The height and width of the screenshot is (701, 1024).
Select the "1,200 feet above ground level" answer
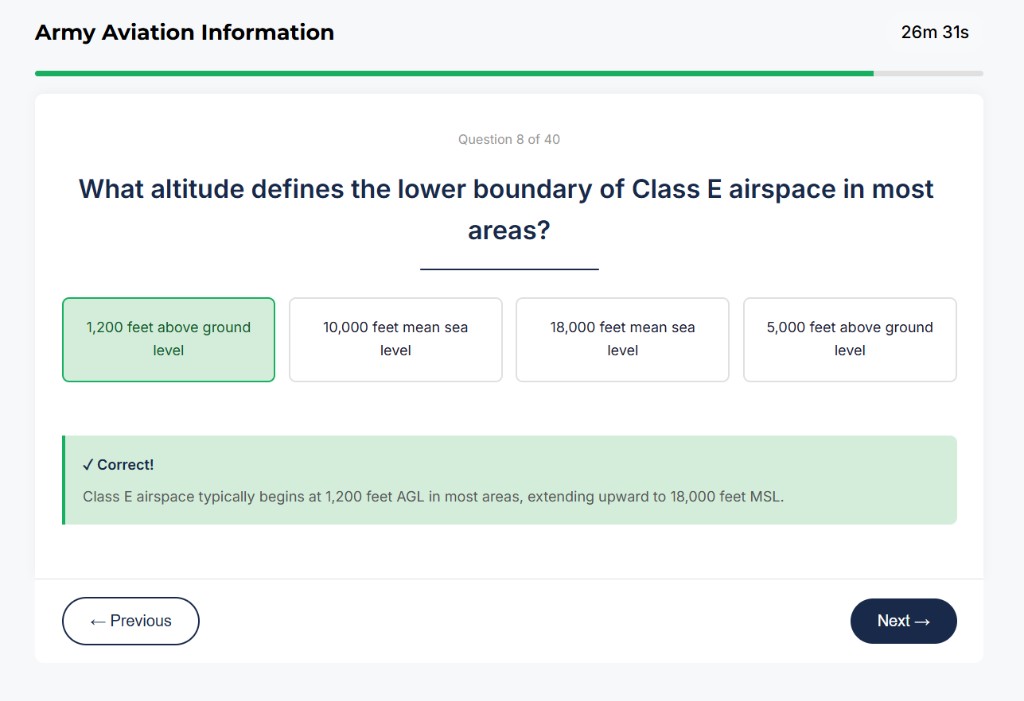point(168,339)
